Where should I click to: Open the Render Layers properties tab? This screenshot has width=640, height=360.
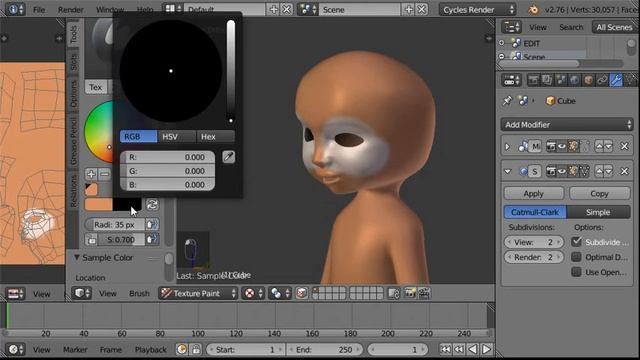coord(547,80)
